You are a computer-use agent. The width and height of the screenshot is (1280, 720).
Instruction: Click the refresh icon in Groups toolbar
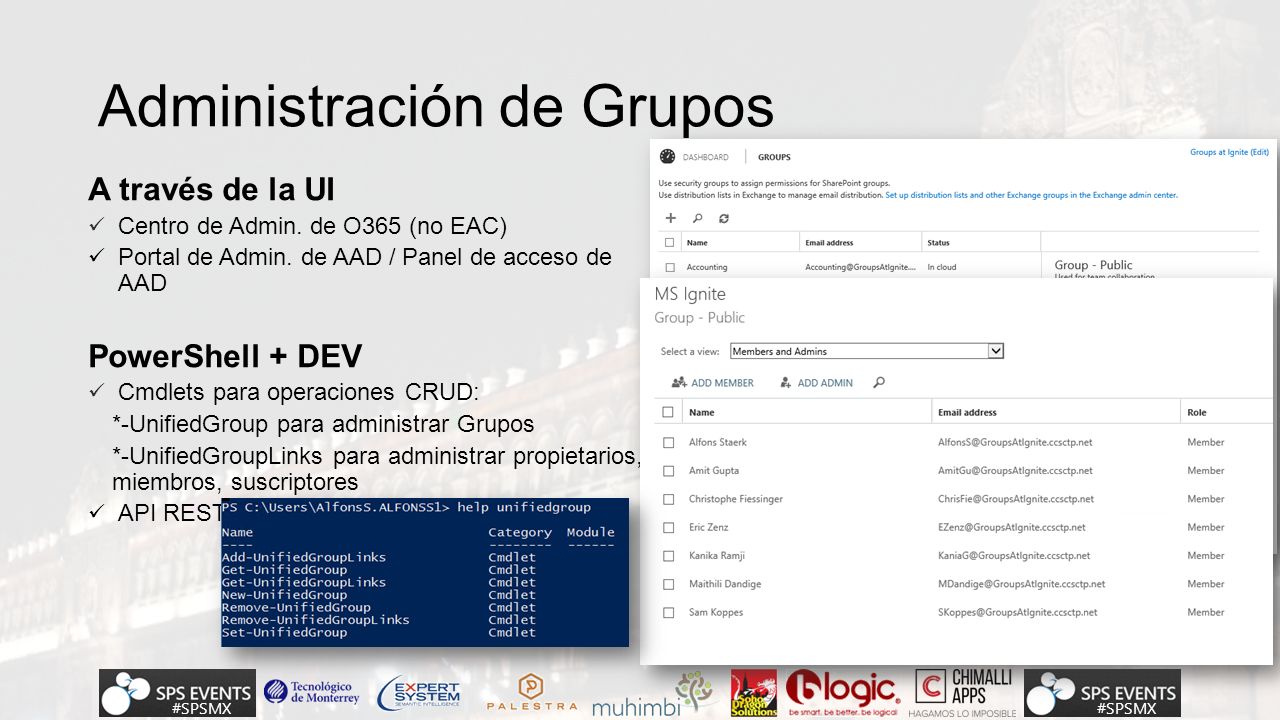723,218
